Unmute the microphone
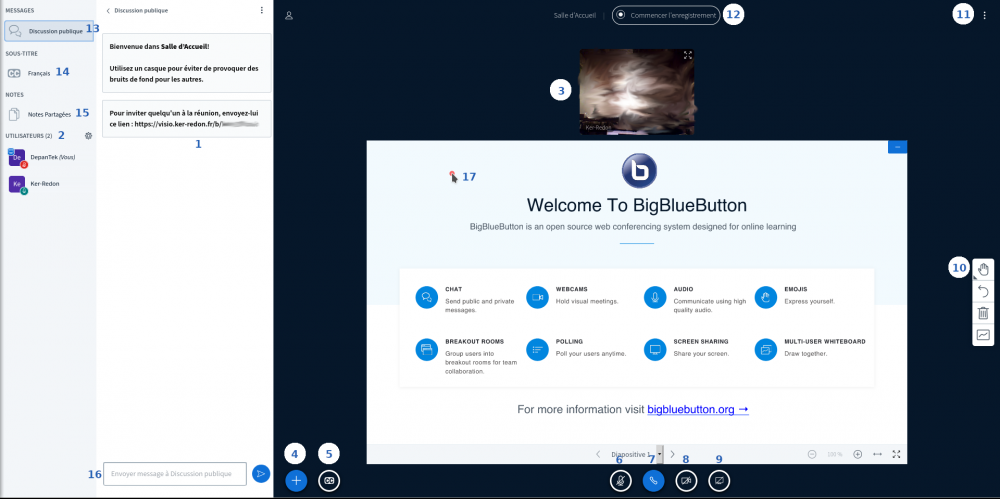The image size is (1000, 499). click(x=621, y=480)
